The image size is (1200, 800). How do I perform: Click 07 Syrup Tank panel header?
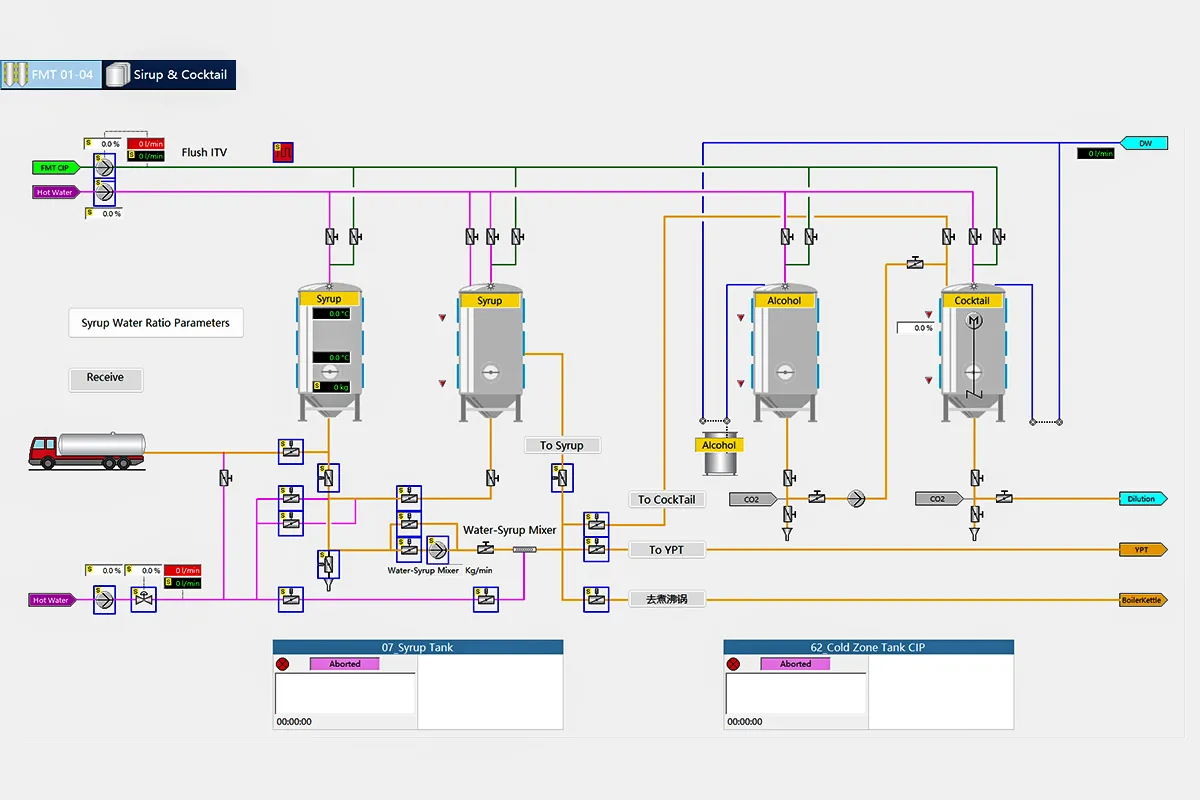click(418, 647)
